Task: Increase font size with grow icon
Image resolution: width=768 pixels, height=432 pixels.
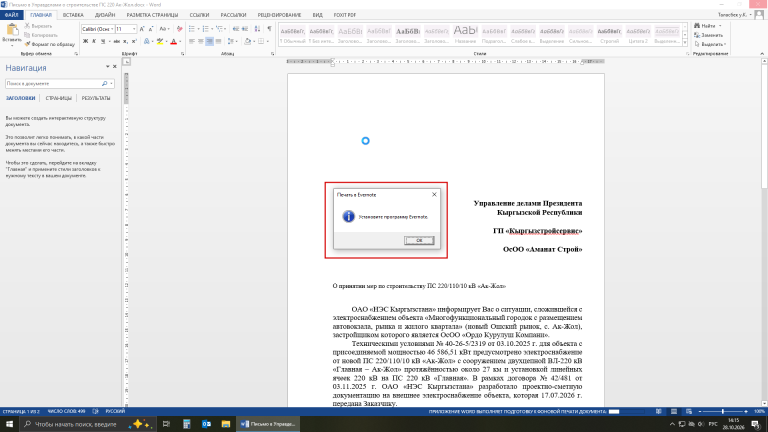Action: [142, 29]
